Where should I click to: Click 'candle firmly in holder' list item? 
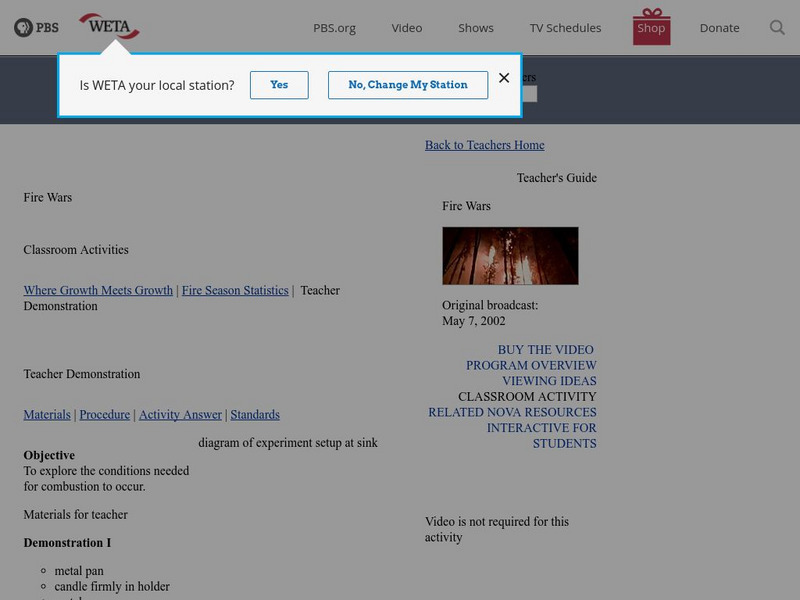(112, 586)
